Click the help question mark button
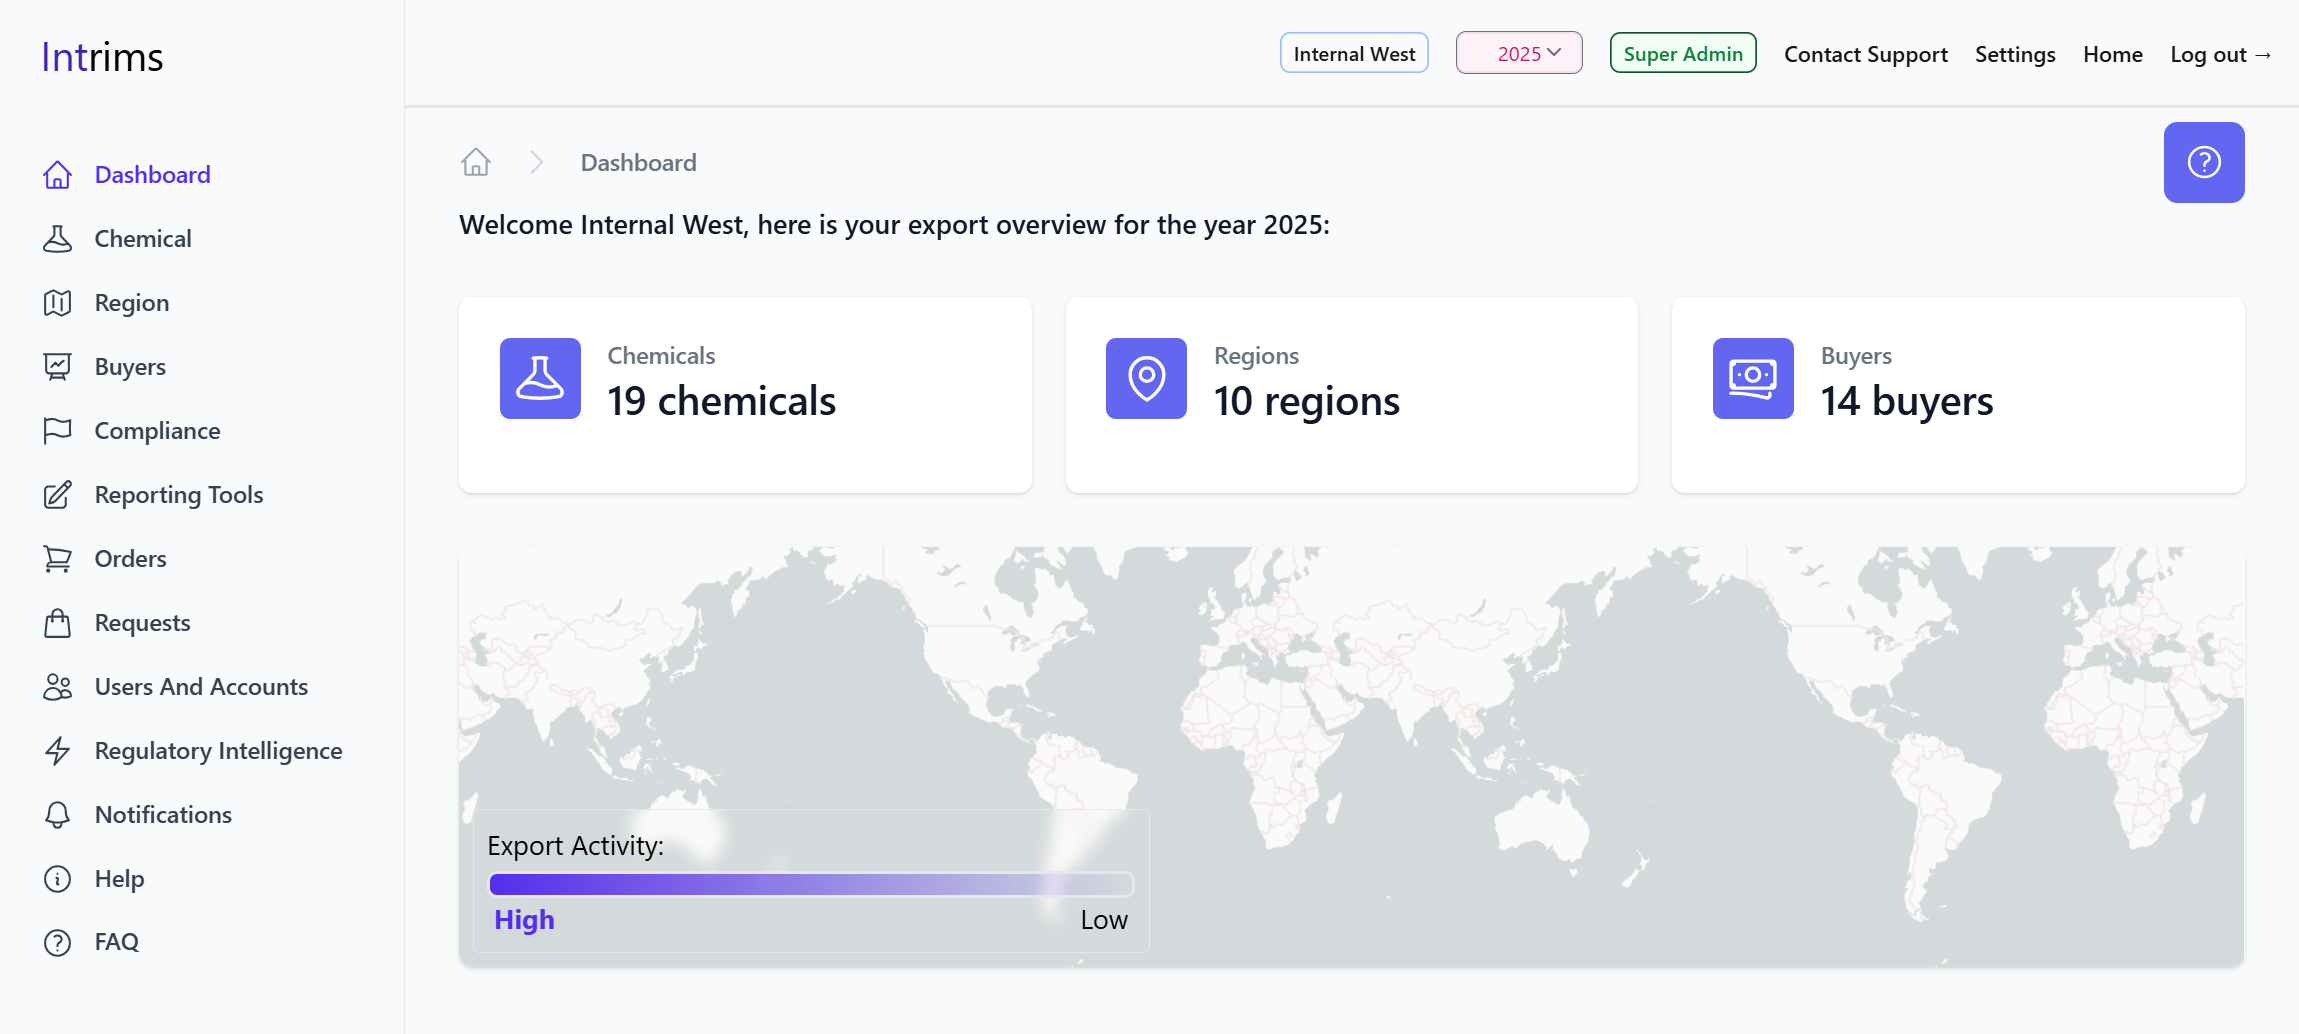2299x1034 pixels. [x=2203, y=162]
